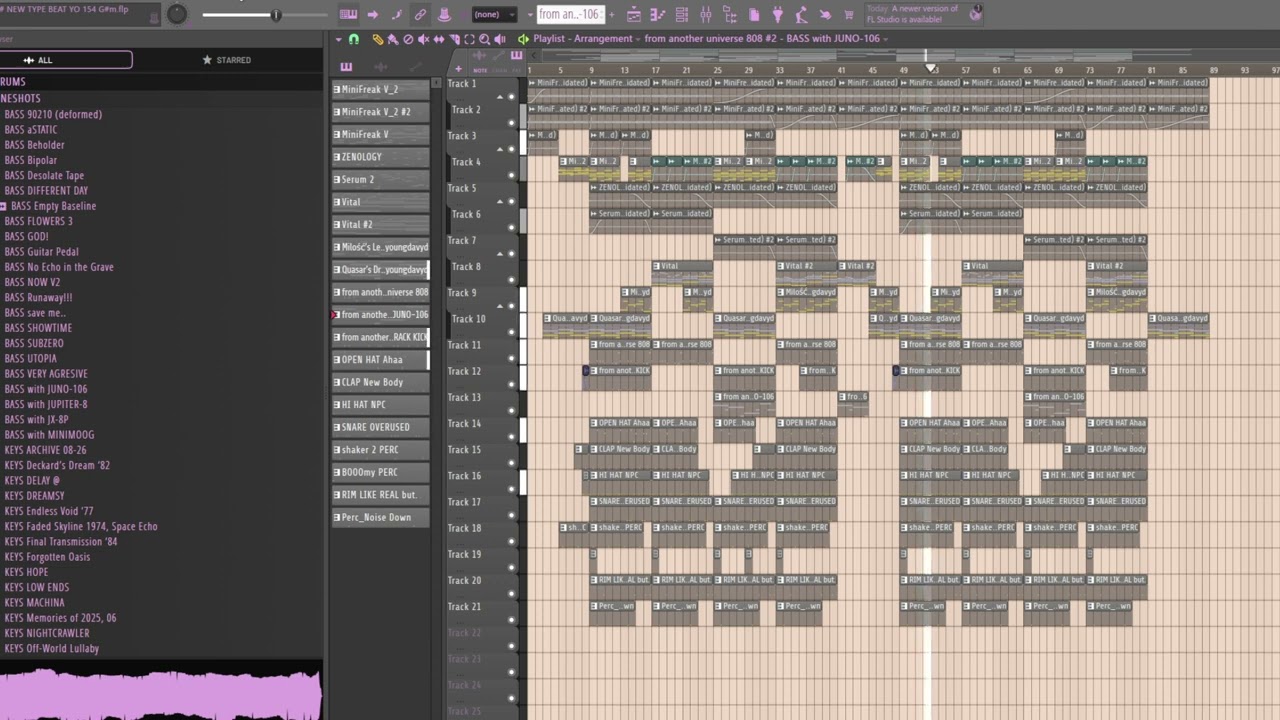Select 'MiniFreak V_2' in the picker
Screen dimensions: 1280x720
381,89
